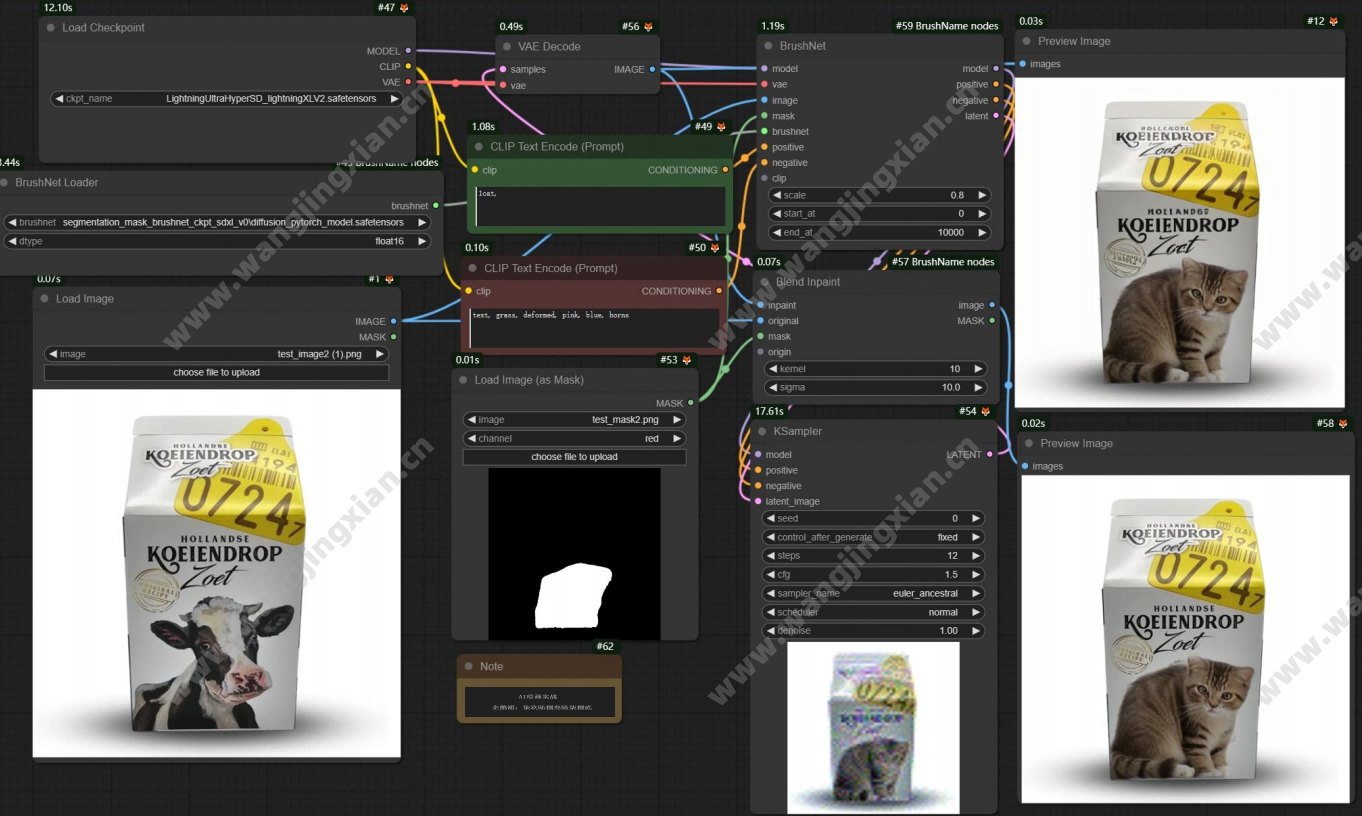Click the denoise 1.00 value field
The width and height of the screenshot is (1362, 816).
[873, 631]
